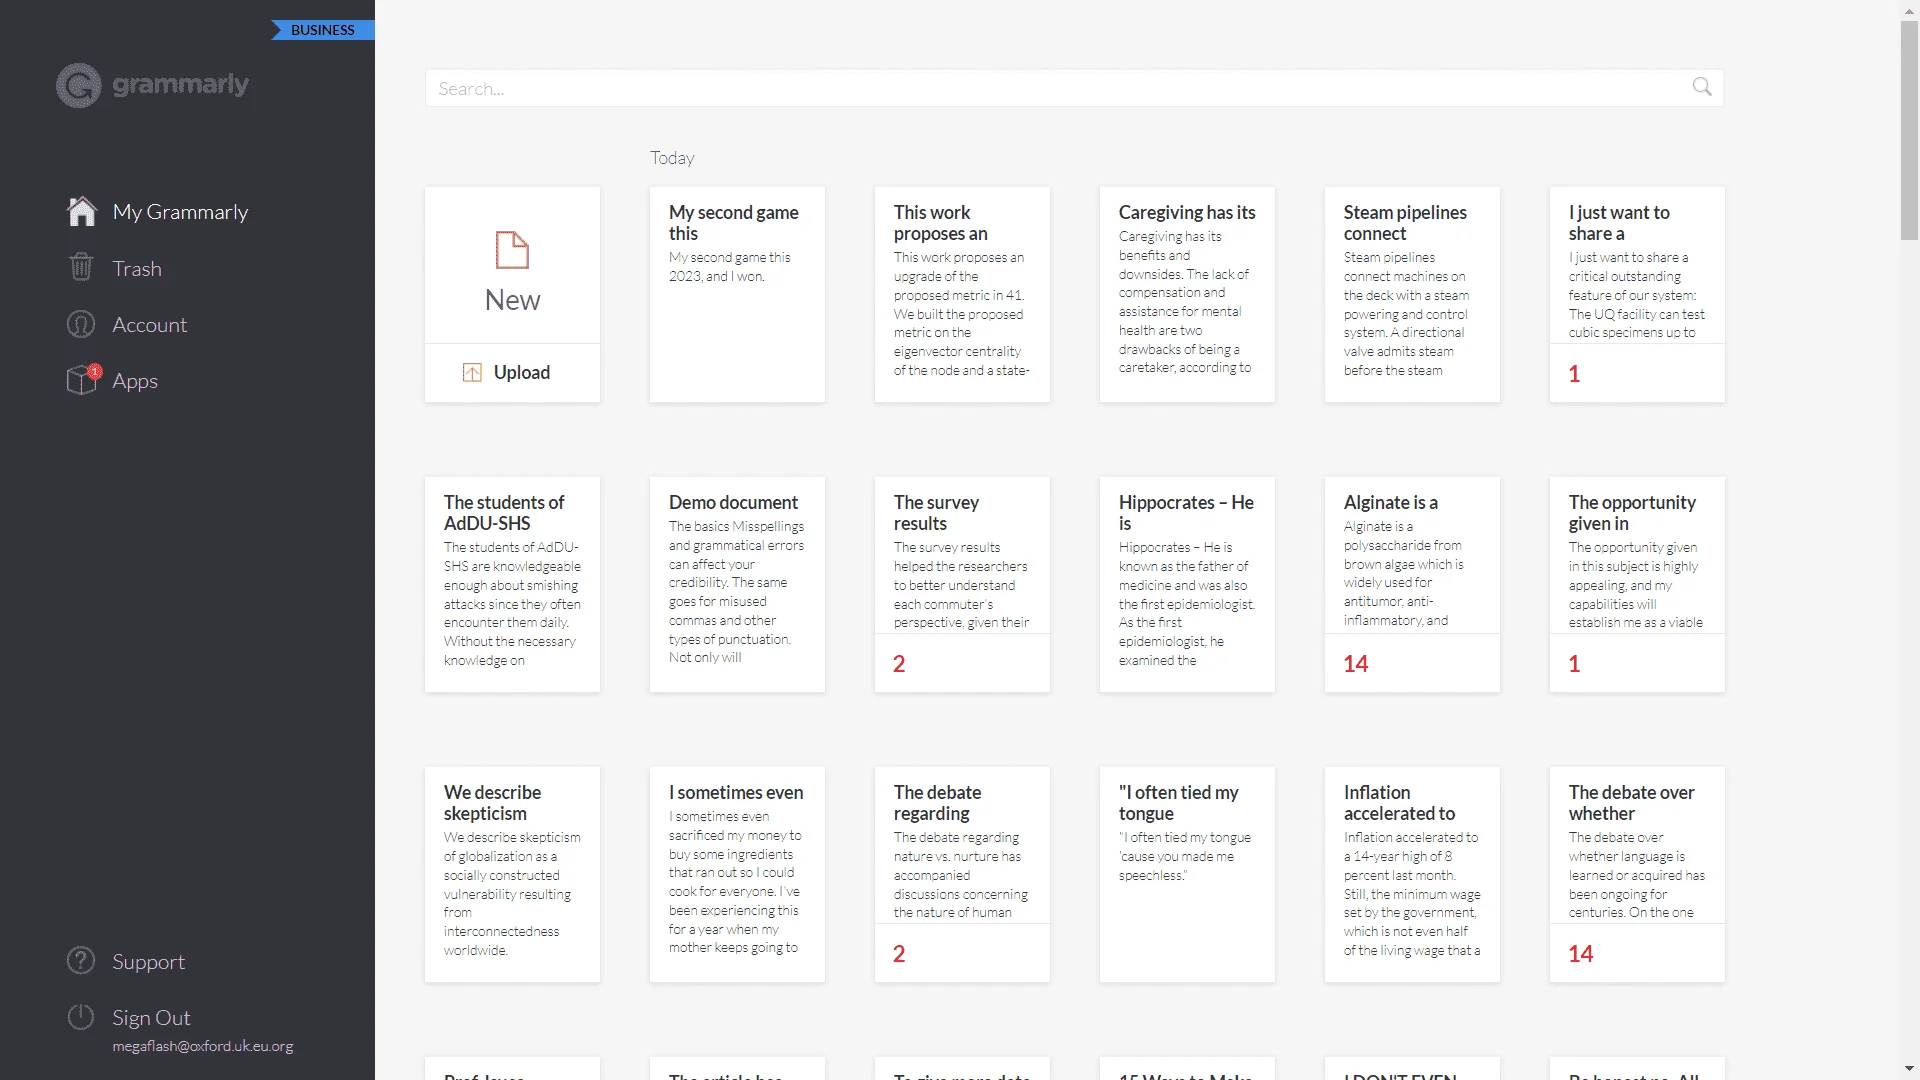The image size is (1920, 1080).
Task: Click scrollbar down arrow
Action: click(1909, 1070)
